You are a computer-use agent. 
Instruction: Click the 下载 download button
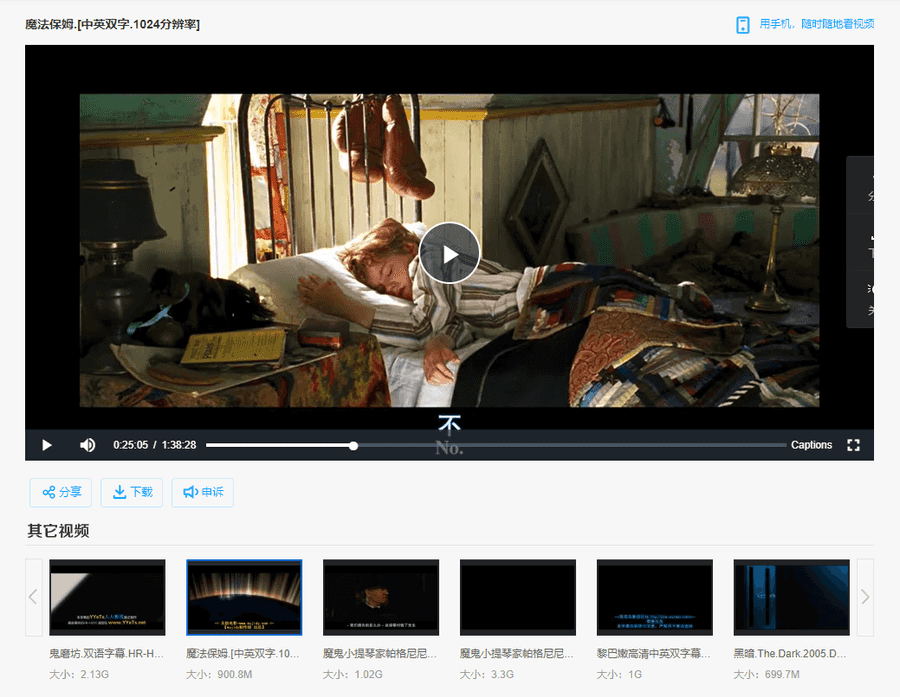pyautogui.click(x=131, y=492)
